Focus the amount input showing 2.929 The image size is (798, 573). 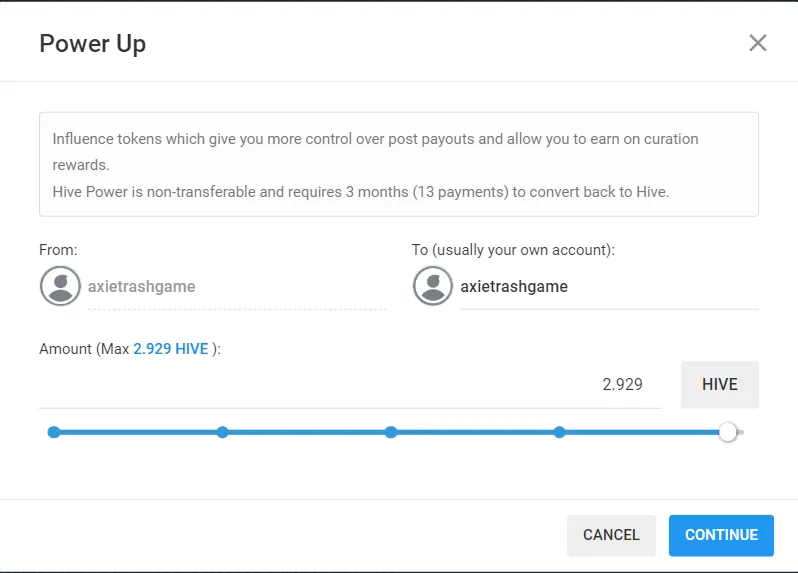tap(350, 384)
